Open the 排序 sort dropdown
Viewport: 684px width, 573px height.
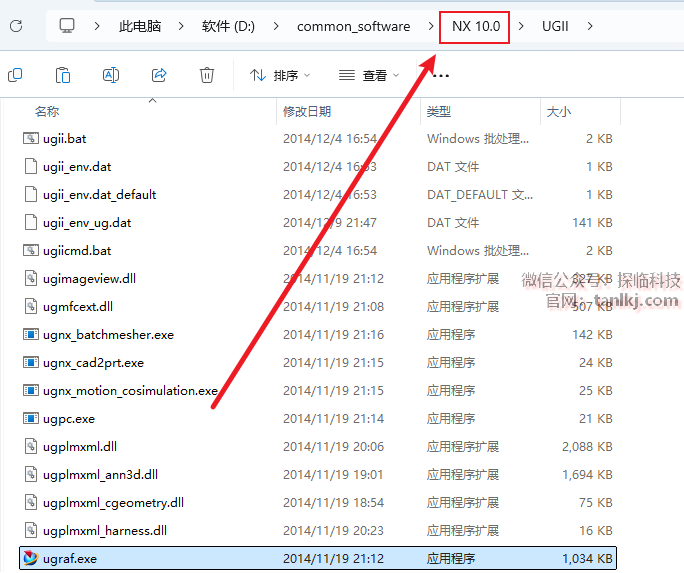[280, 75]
